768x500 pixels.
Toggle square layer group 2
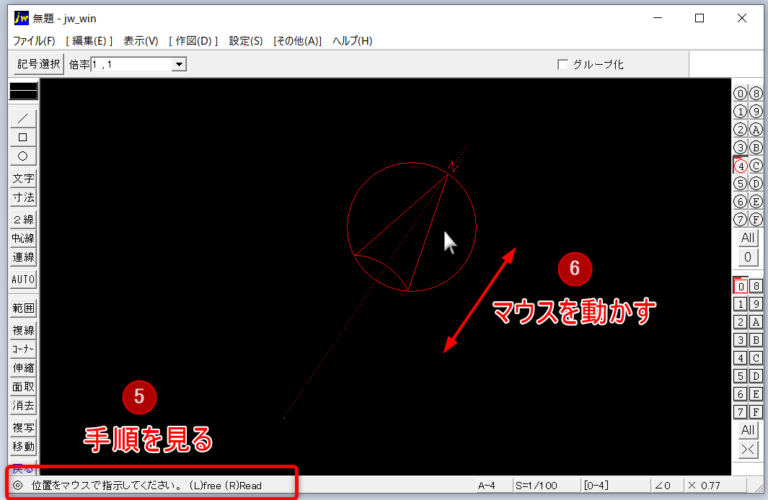coord(741,322)
